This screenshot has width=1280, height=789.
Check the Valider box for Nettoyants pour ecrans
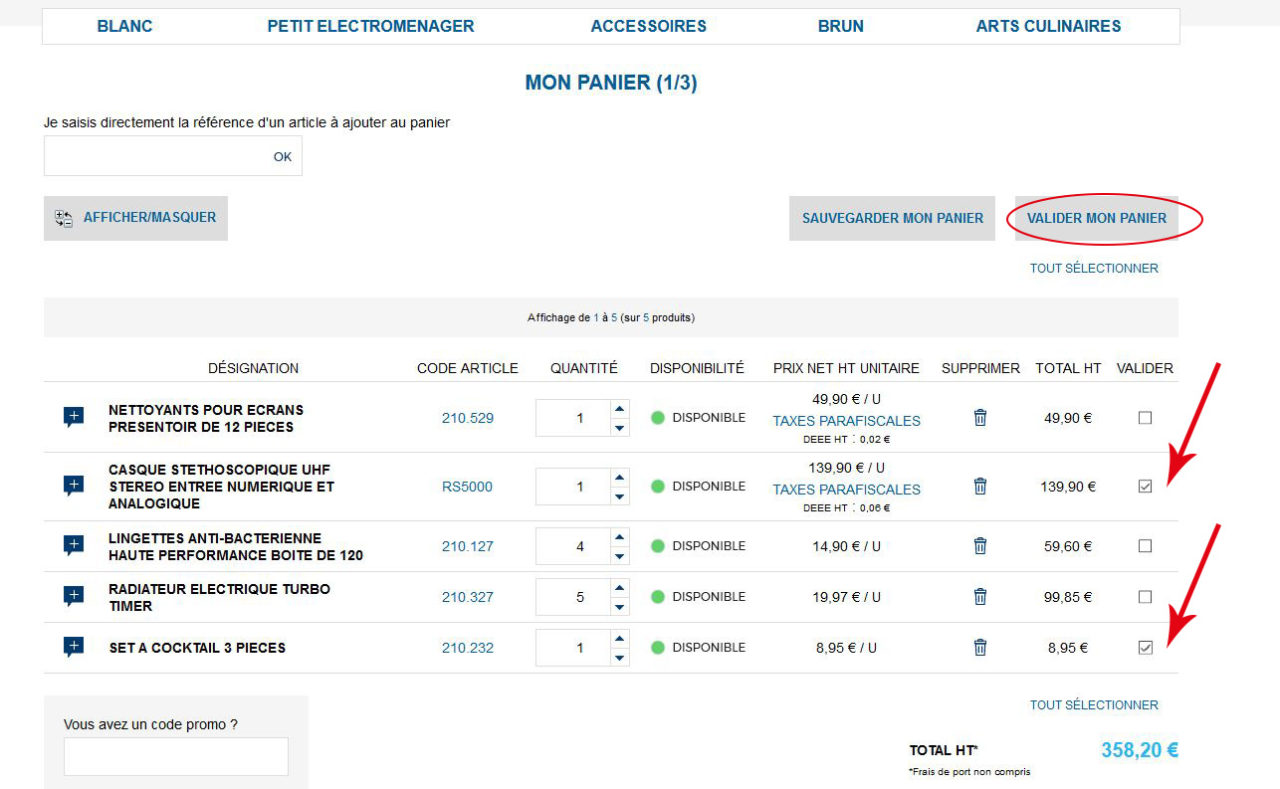1145,418
